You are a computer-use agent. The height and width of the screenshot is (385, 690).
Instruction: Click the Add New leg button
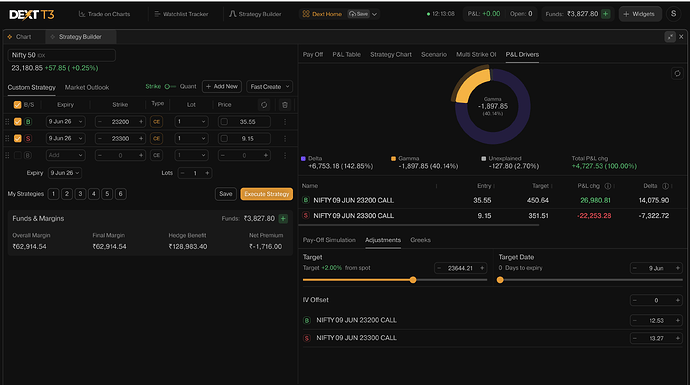222,87
